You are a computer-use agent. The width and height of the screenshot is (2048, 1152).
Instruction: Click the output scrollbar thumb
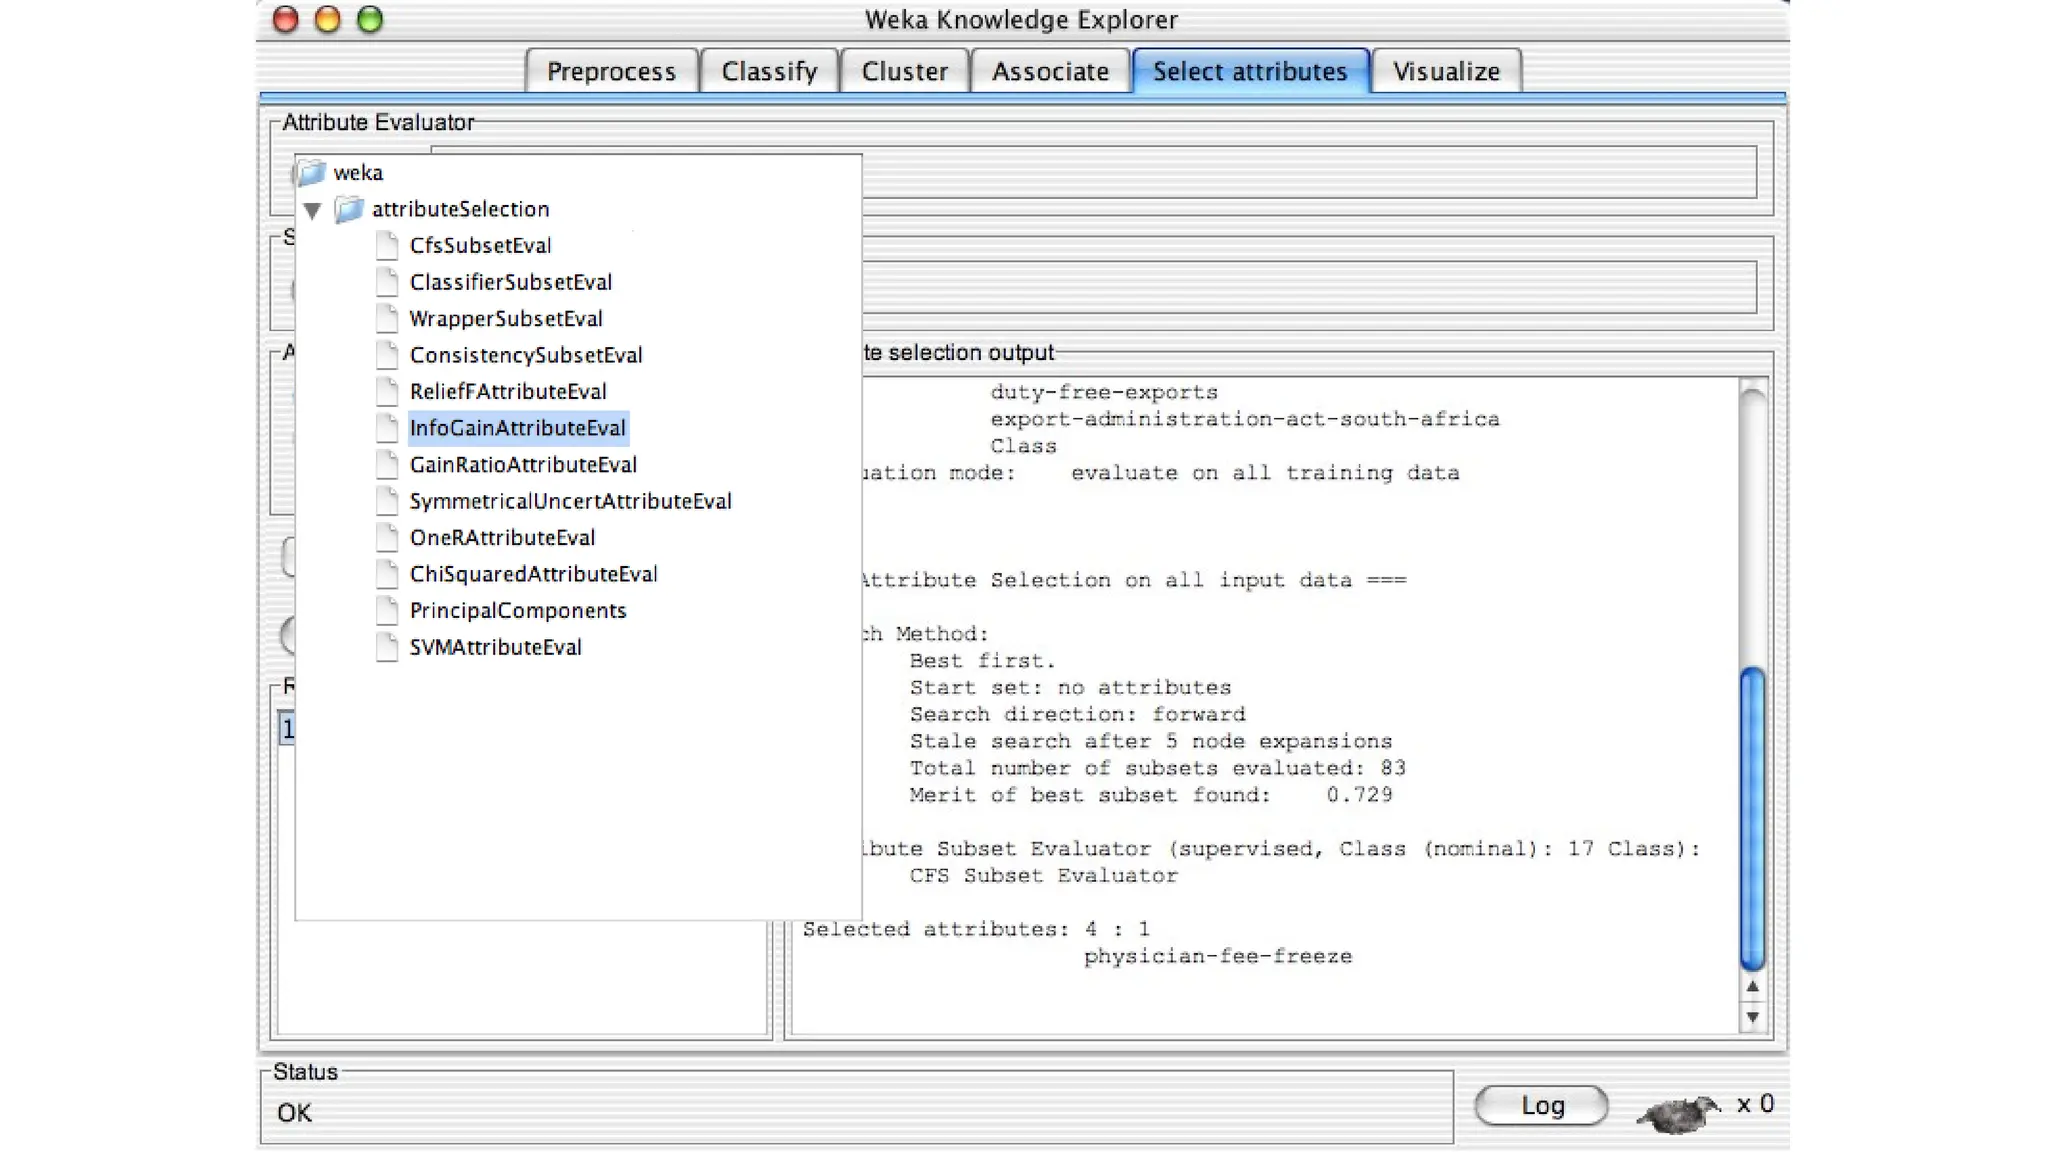(x=1752, y=818)
